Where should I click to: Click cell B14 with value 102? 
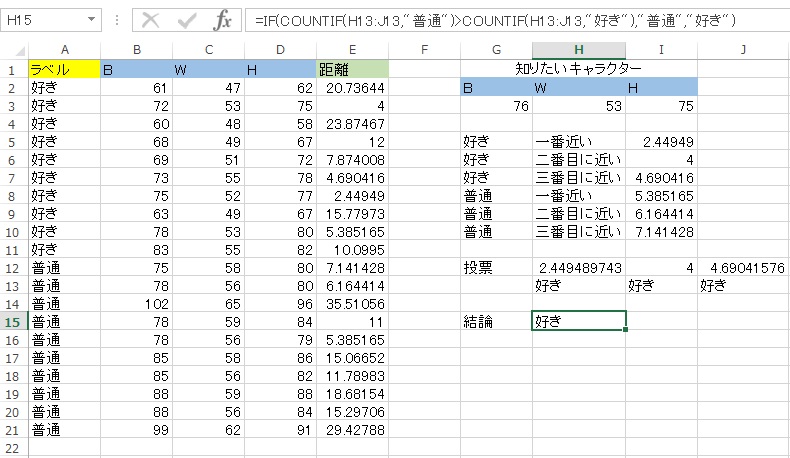[137, 304]
